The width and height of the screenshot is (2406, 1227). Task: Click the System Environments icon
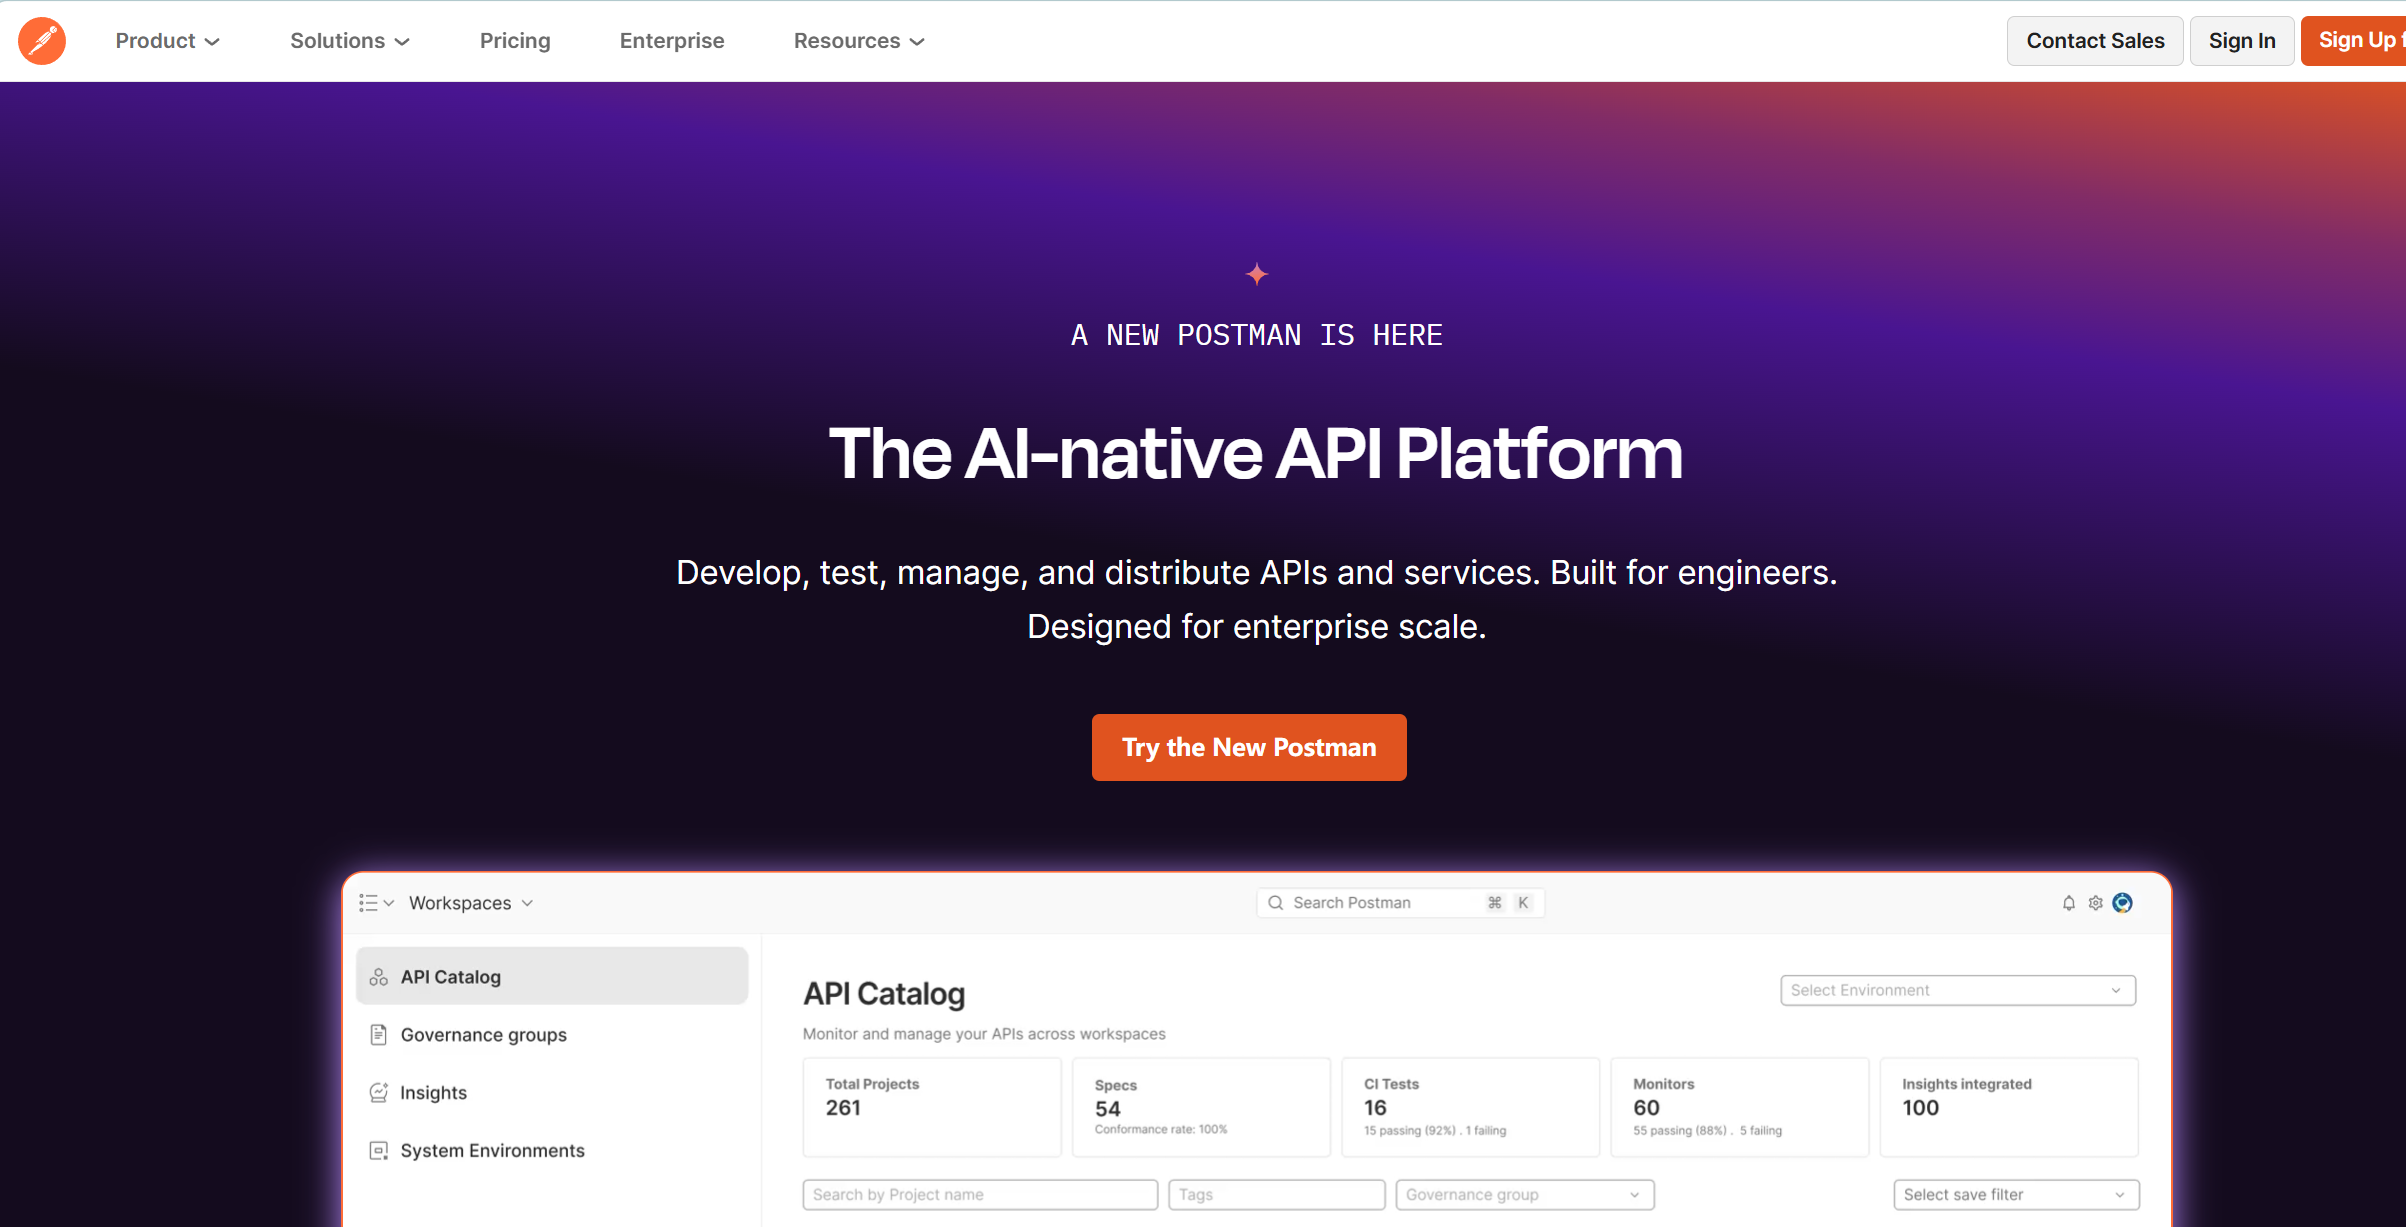point(379,1151)
